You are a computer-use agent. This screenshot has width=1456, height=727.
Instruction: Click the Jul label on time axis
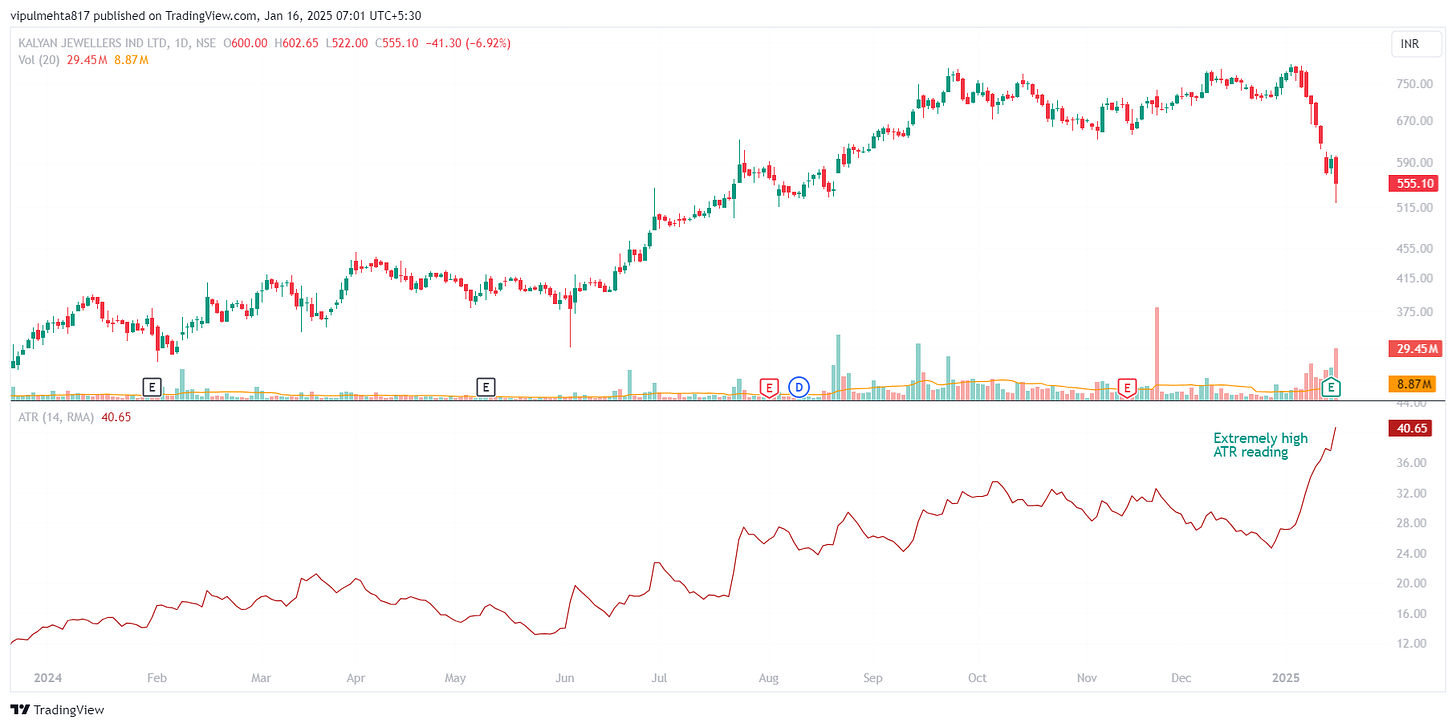click(x=659, y=677)
